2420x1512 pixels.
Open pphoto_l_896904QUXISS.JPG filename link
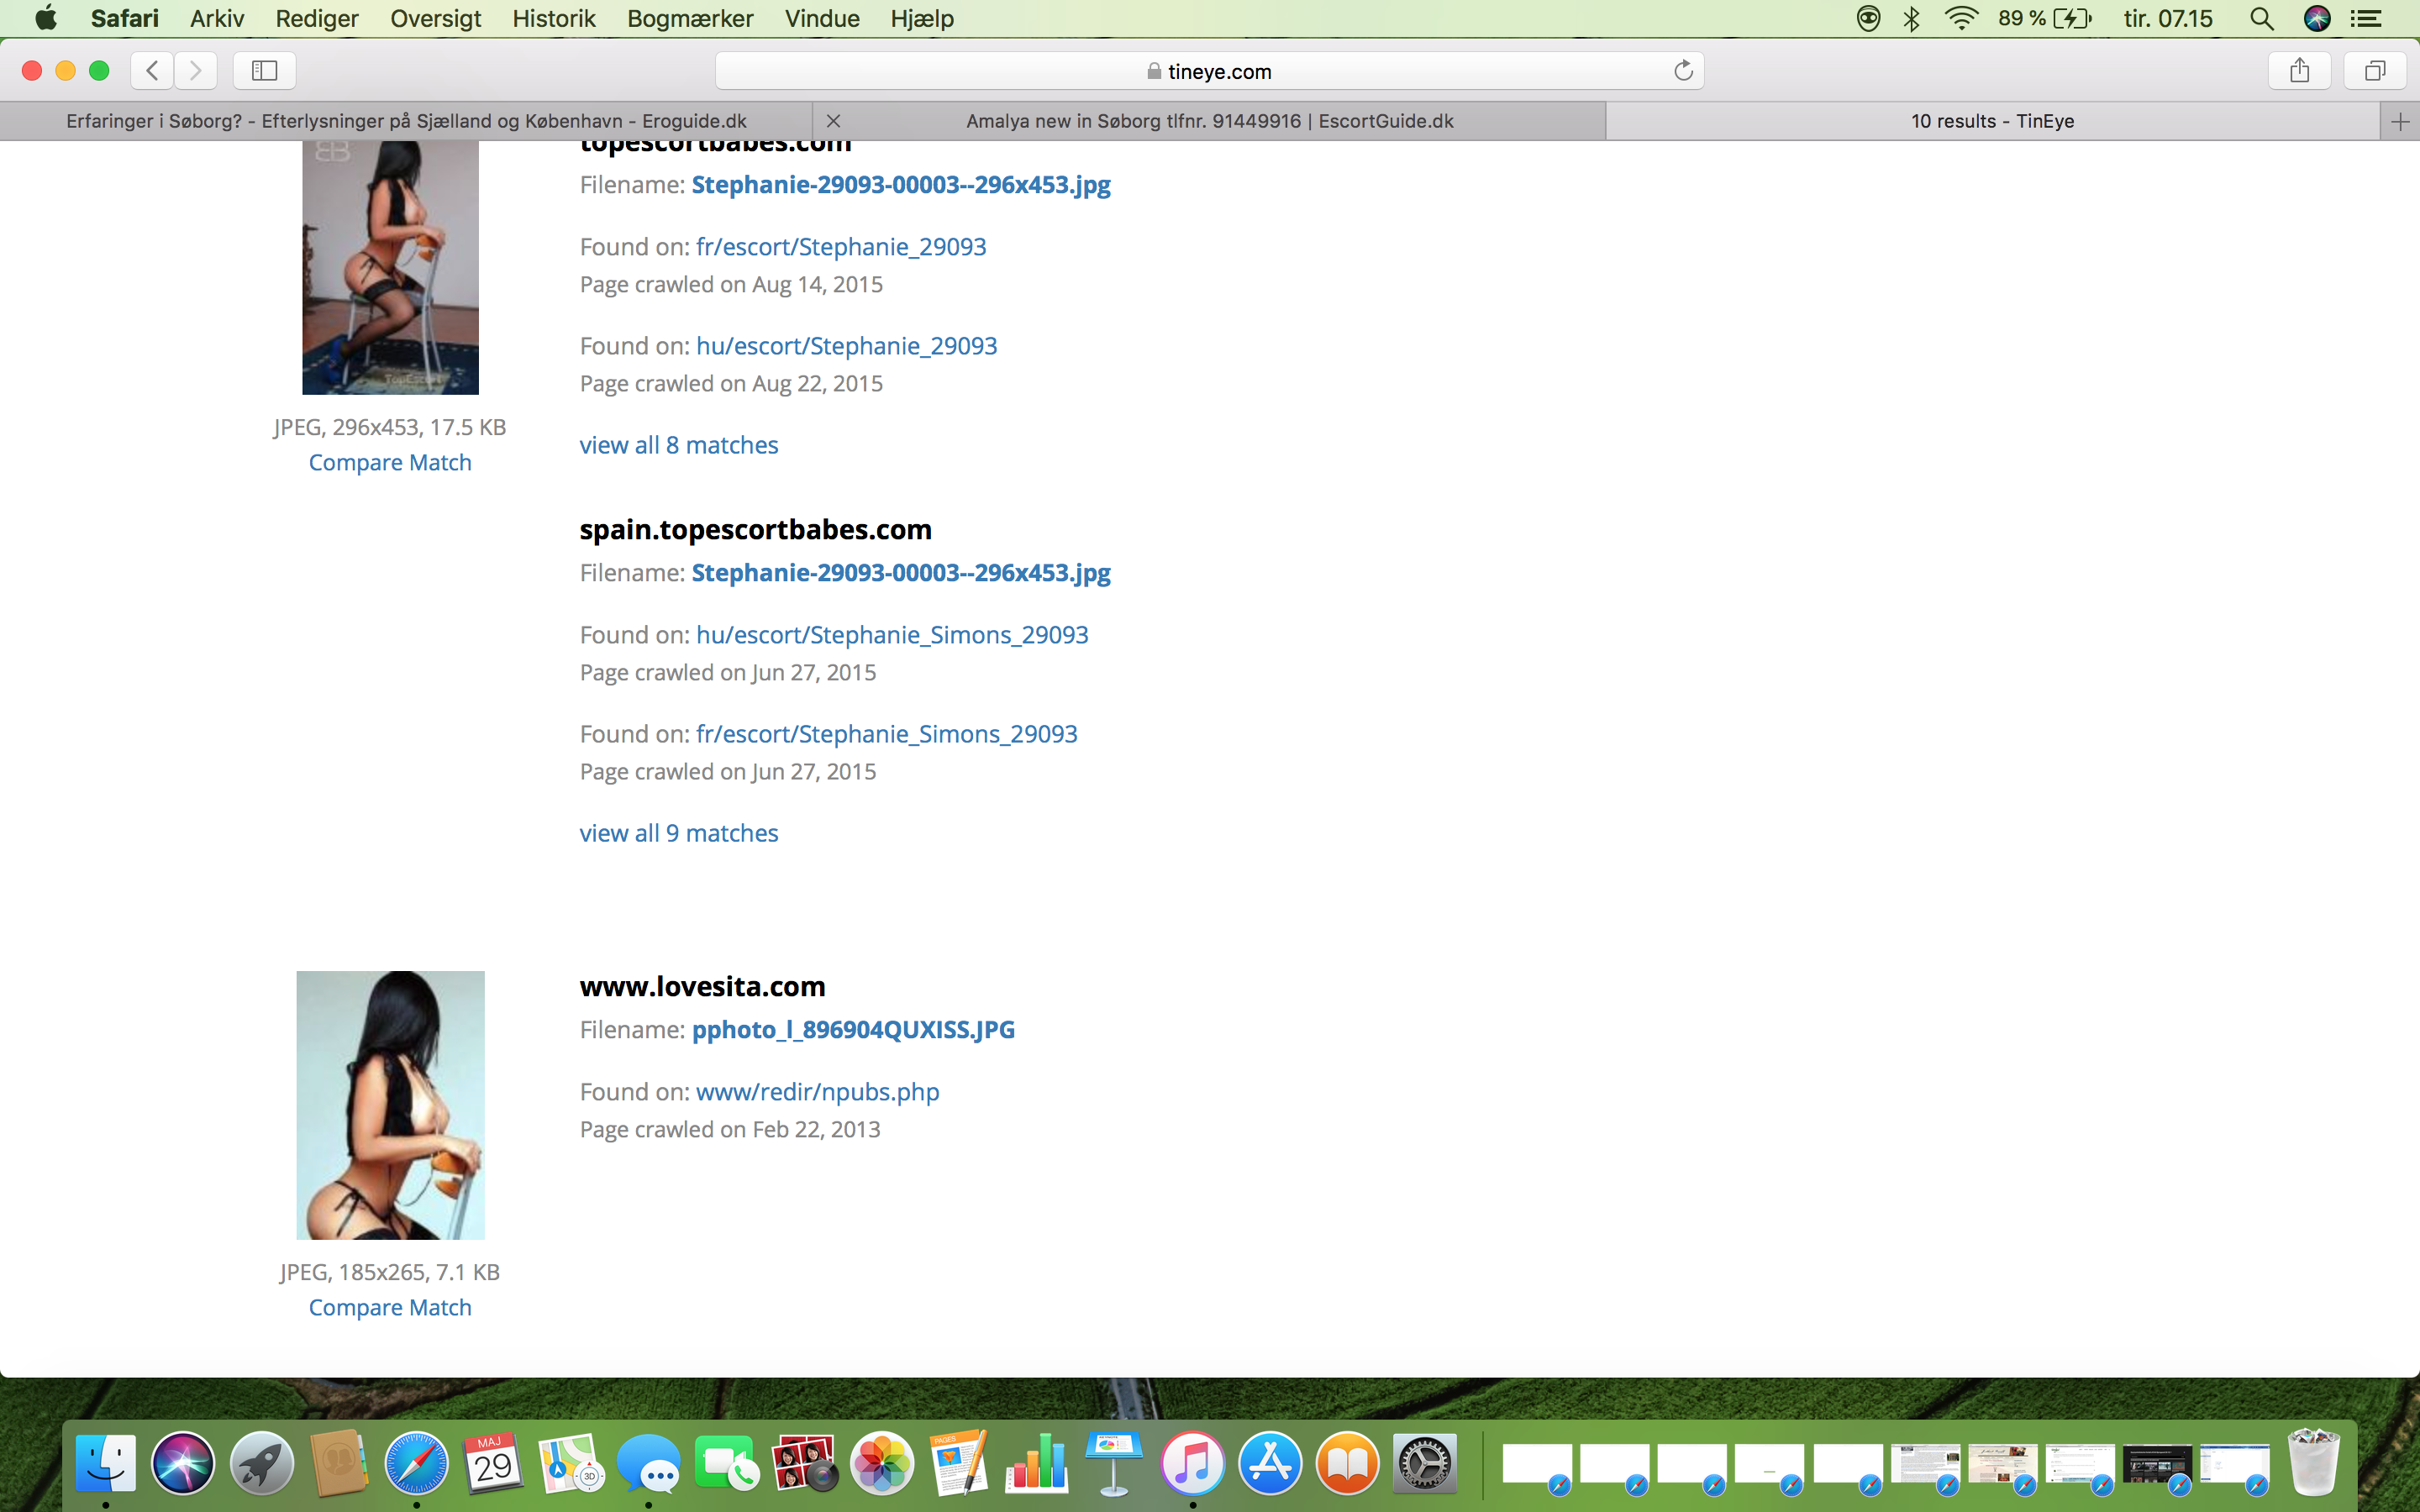853,1029
